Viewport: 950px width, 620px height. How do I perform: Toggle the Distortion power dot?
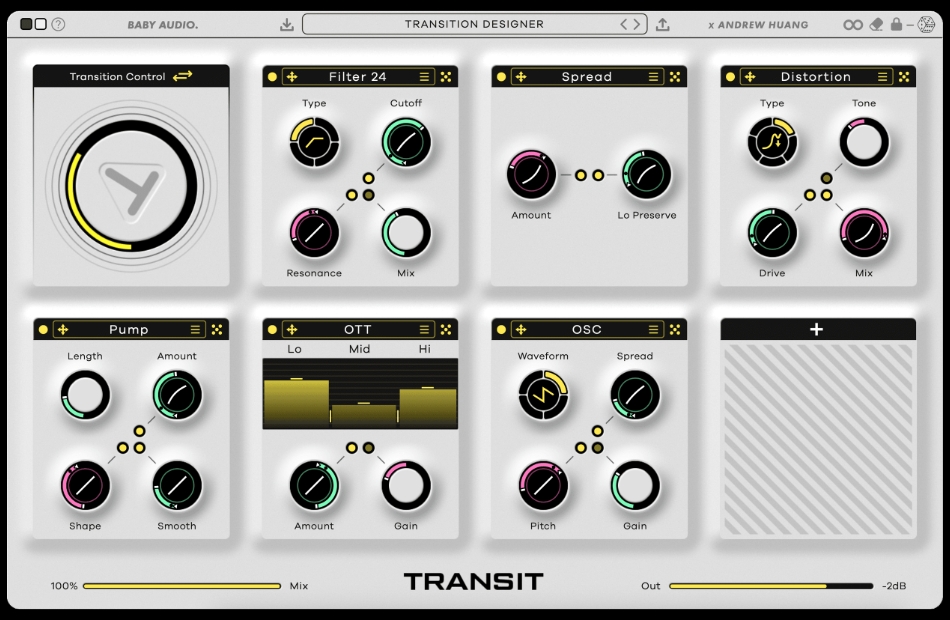coord(730,76)
